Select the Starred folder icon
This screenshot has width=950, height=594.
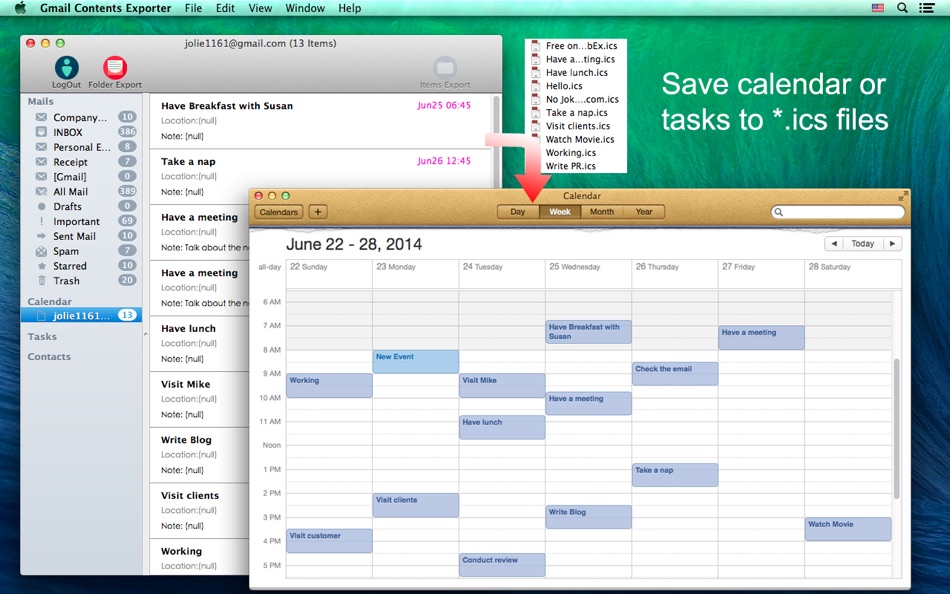[41, 265]
